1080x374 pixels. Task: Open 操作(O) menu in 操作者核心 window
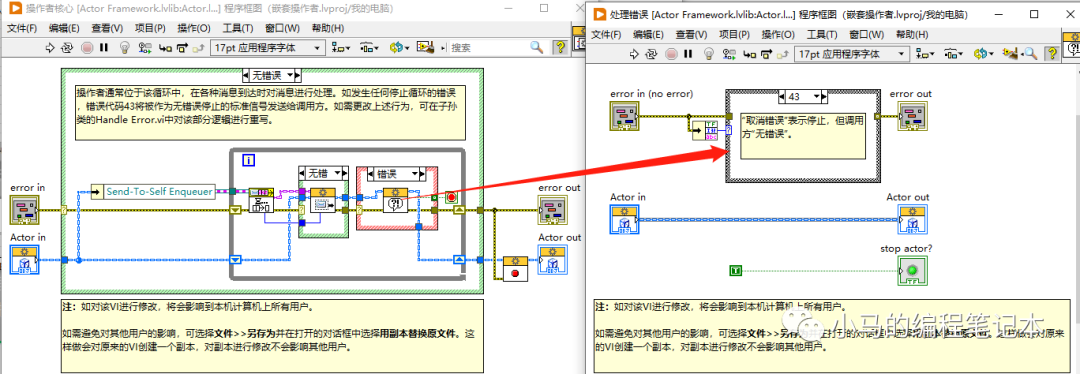coord(194,28)
